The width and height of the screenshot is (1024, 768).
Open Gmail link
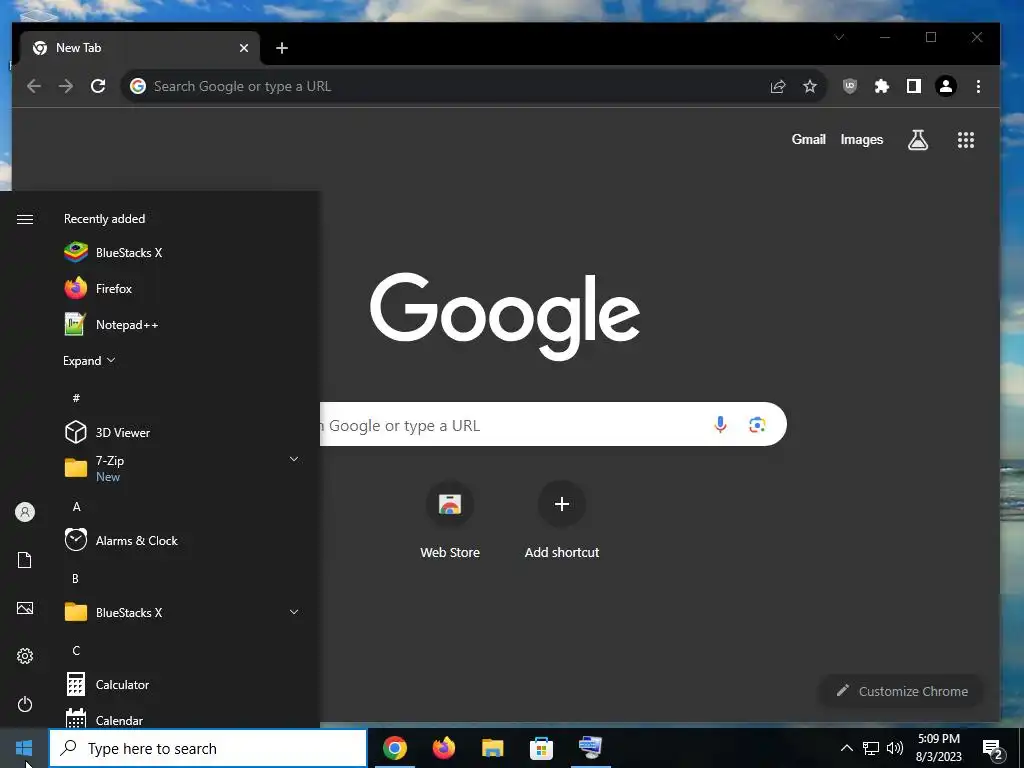coord(808,139)
